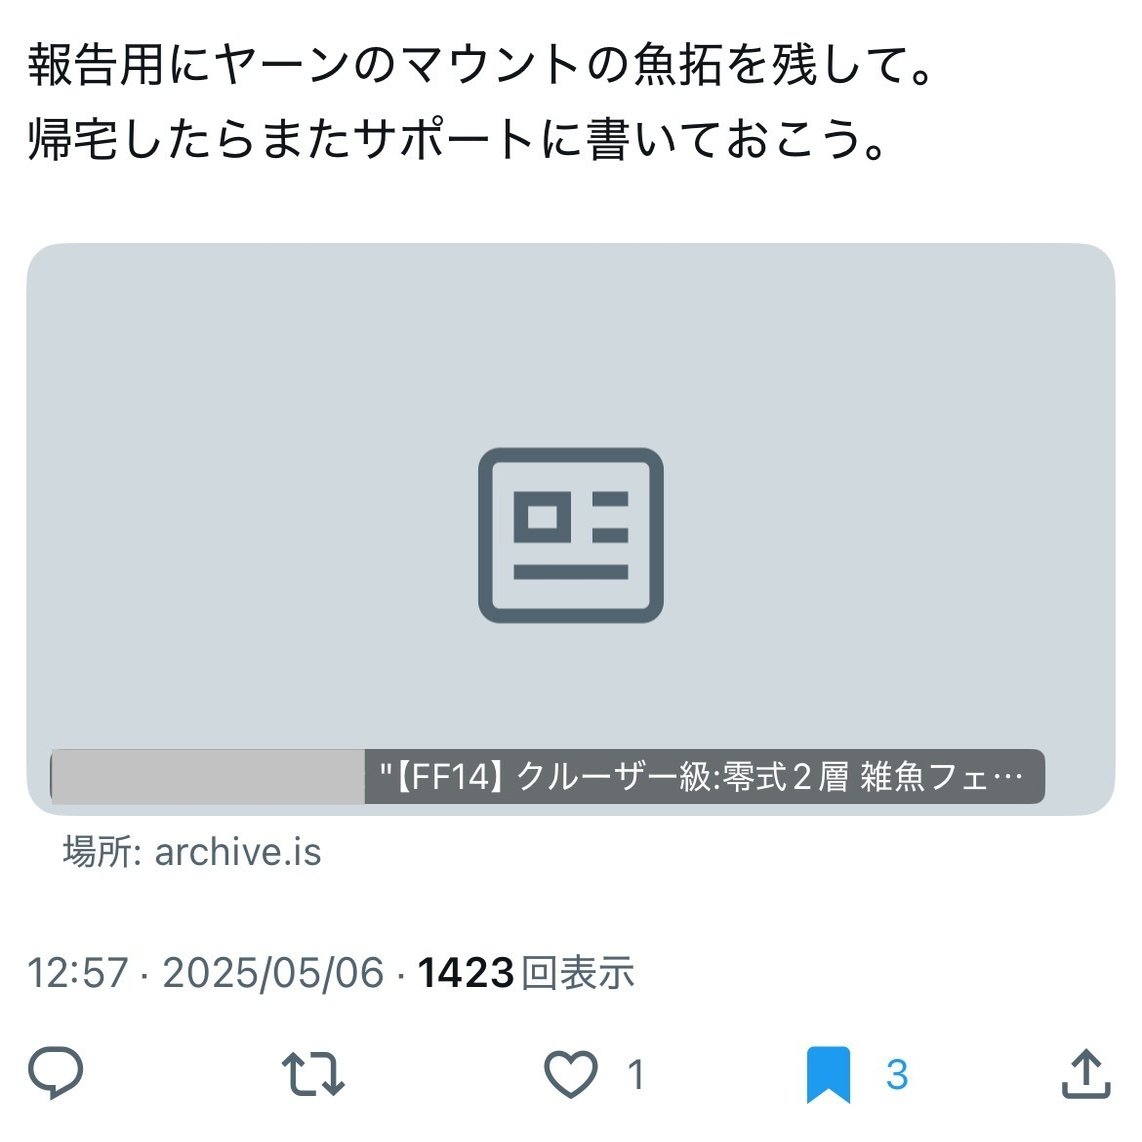Viewport: 1142px width, 1142px height.
Task: Open the like count showing 1
Action: pos(636,1074)
